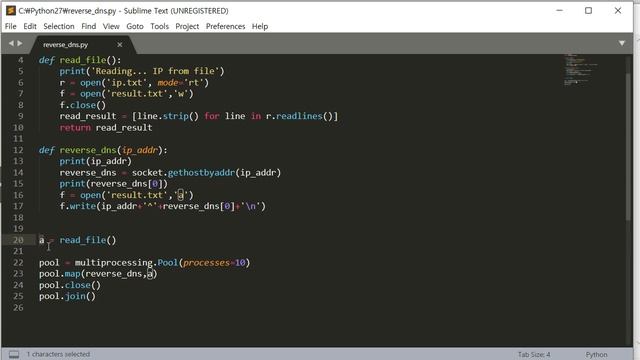640x360 pixels.
Task: Go to previous tab with left arrow
Action: point(11,43)
